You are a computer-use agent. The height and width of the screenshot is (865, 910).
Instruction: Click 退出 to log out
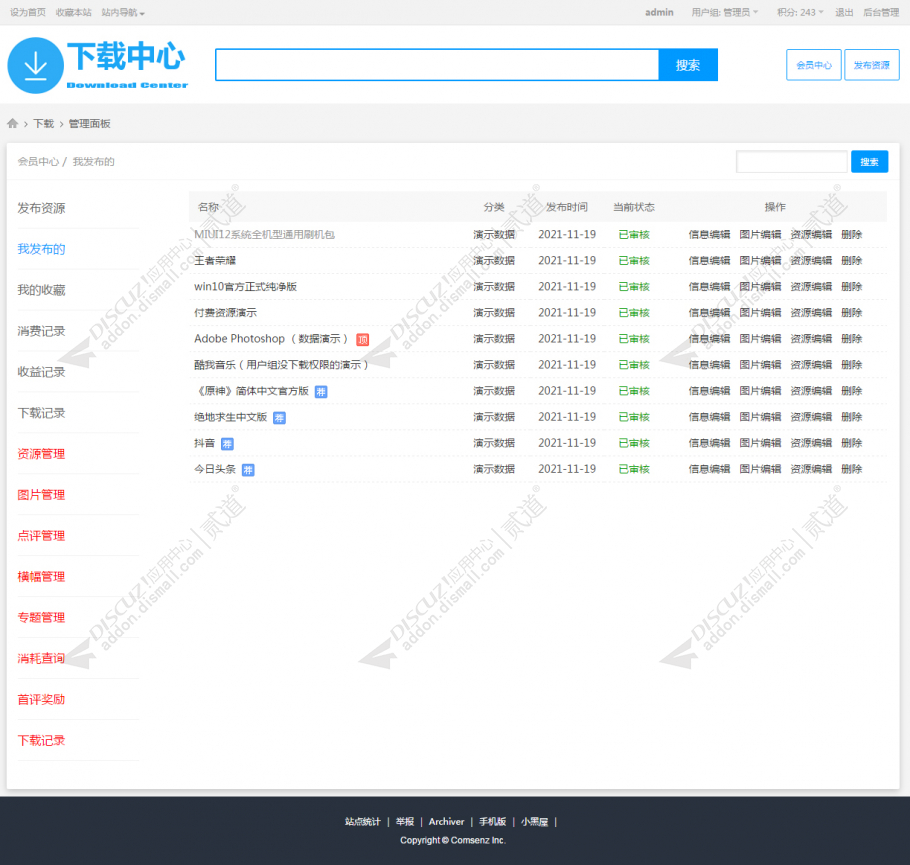[844, 12]
